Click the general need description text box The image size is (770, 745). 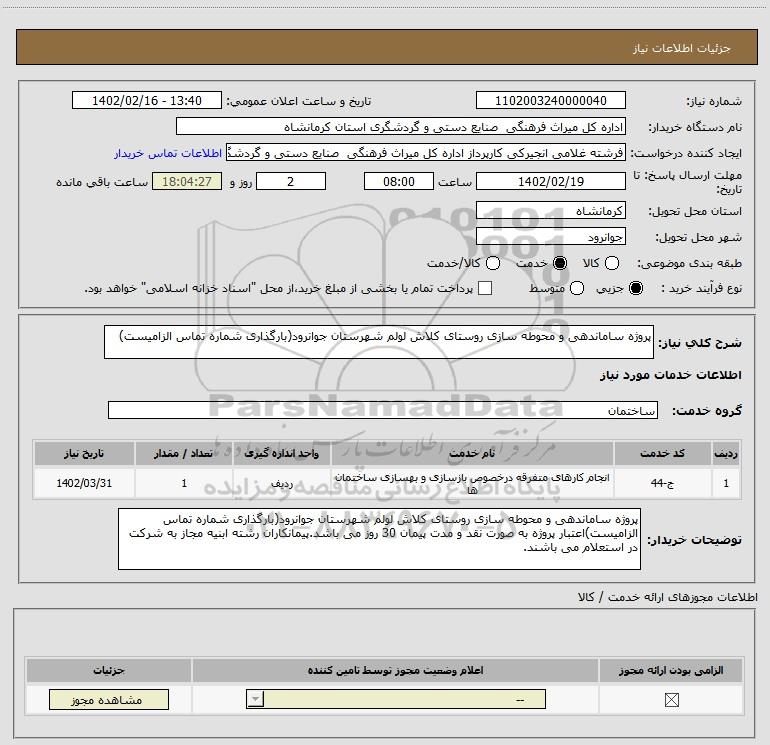coord(379,342)
